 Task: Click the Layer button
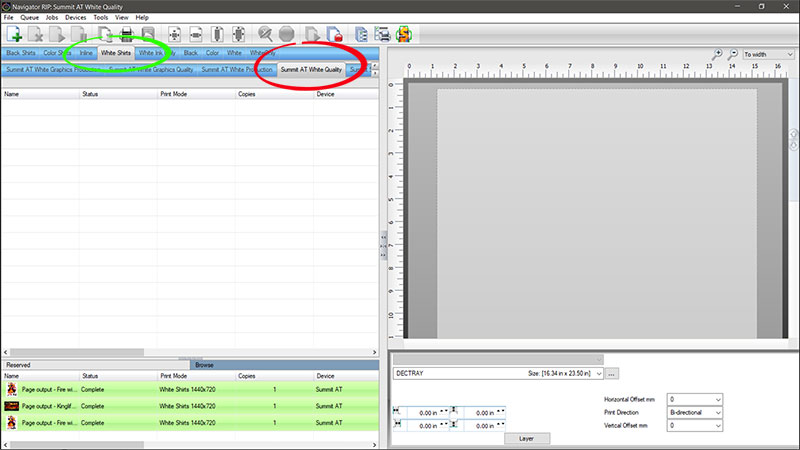pos(527,439)
